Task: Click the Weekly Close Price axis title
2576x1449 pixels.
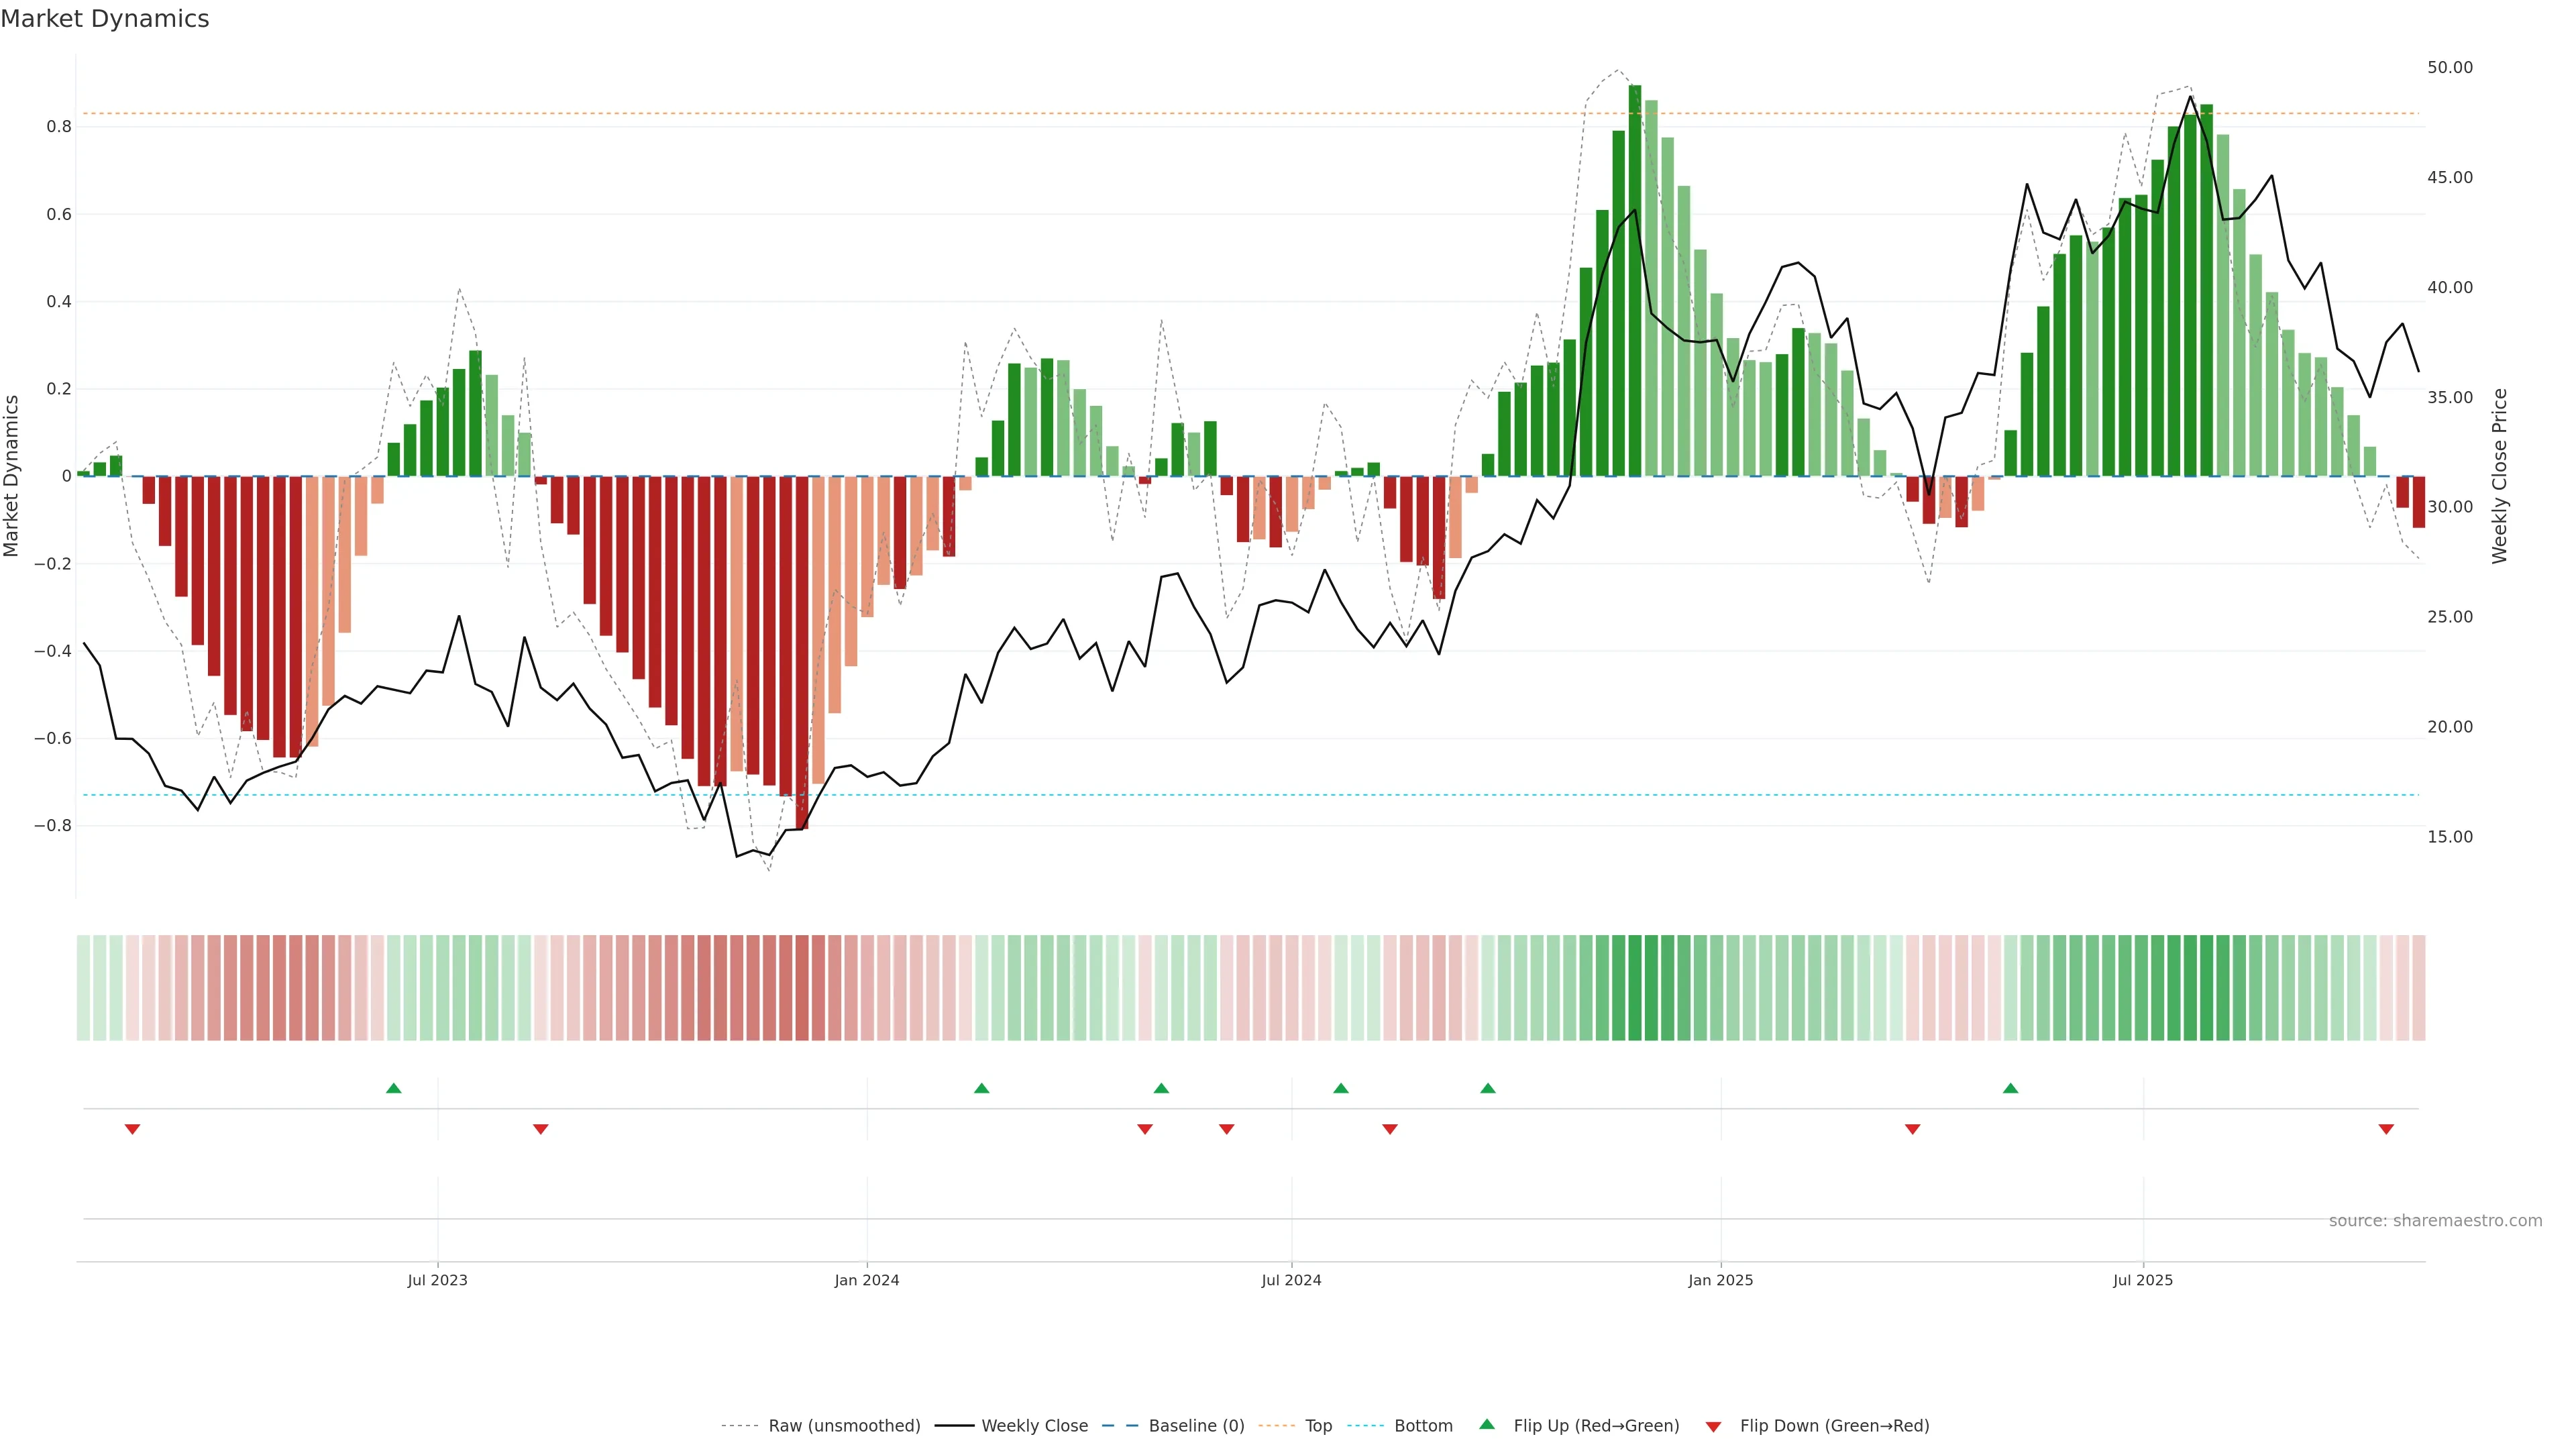Action: (x=2499, y=476)
